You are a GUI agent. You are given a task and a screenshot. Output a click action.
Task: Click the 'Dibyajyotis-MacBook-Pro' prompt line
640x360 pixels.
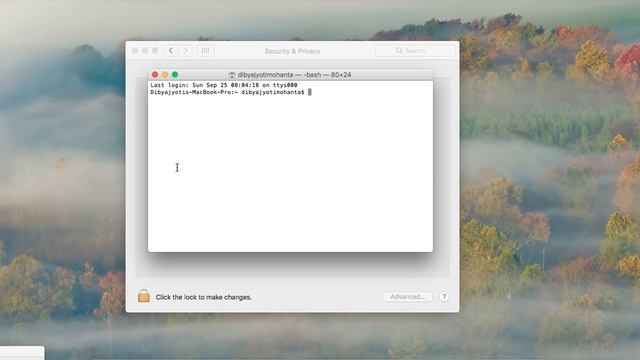click(x=227, y=92)
